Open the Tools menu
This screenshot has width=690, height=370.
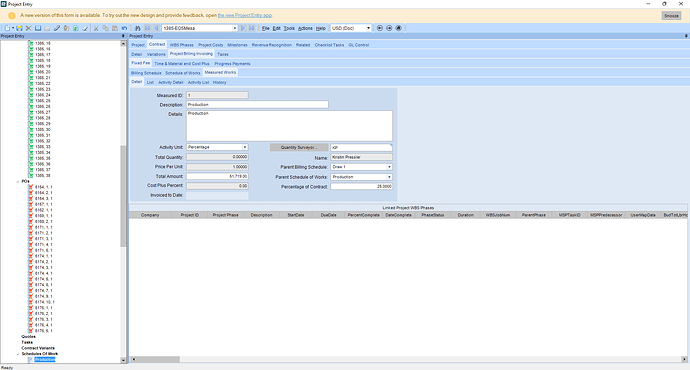pos(289,28)
